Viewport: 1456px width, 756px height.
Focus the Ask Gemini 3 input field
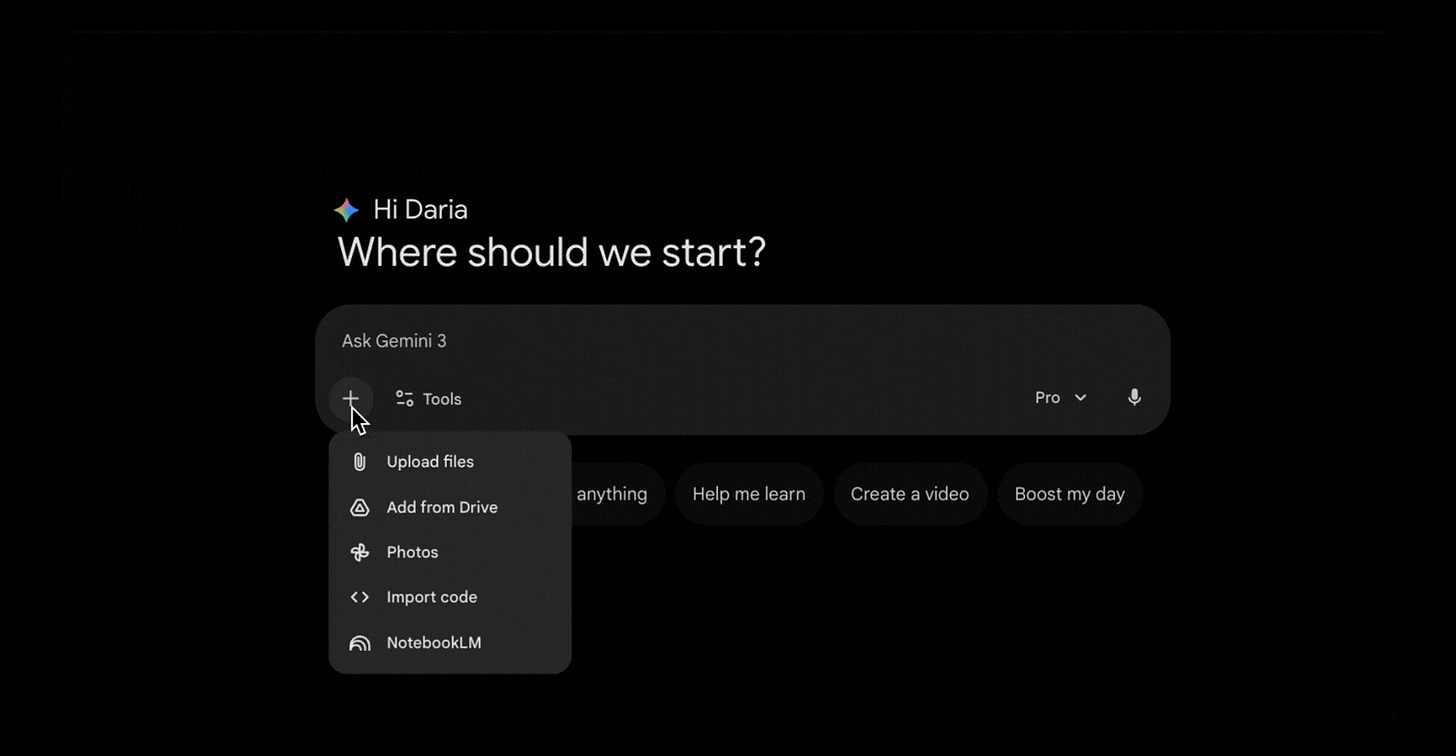click(x=742, y=341)
